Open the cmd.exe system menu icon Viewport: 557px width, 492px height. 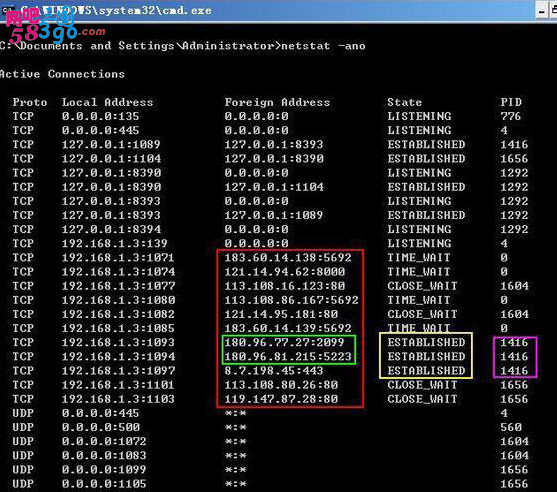8,10
